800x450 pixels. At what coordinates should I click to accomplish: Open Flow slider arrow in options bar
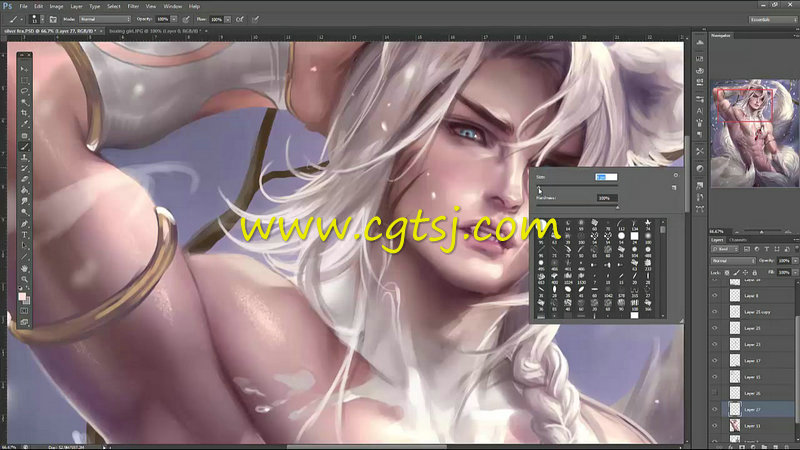click(x=228, y=19)
